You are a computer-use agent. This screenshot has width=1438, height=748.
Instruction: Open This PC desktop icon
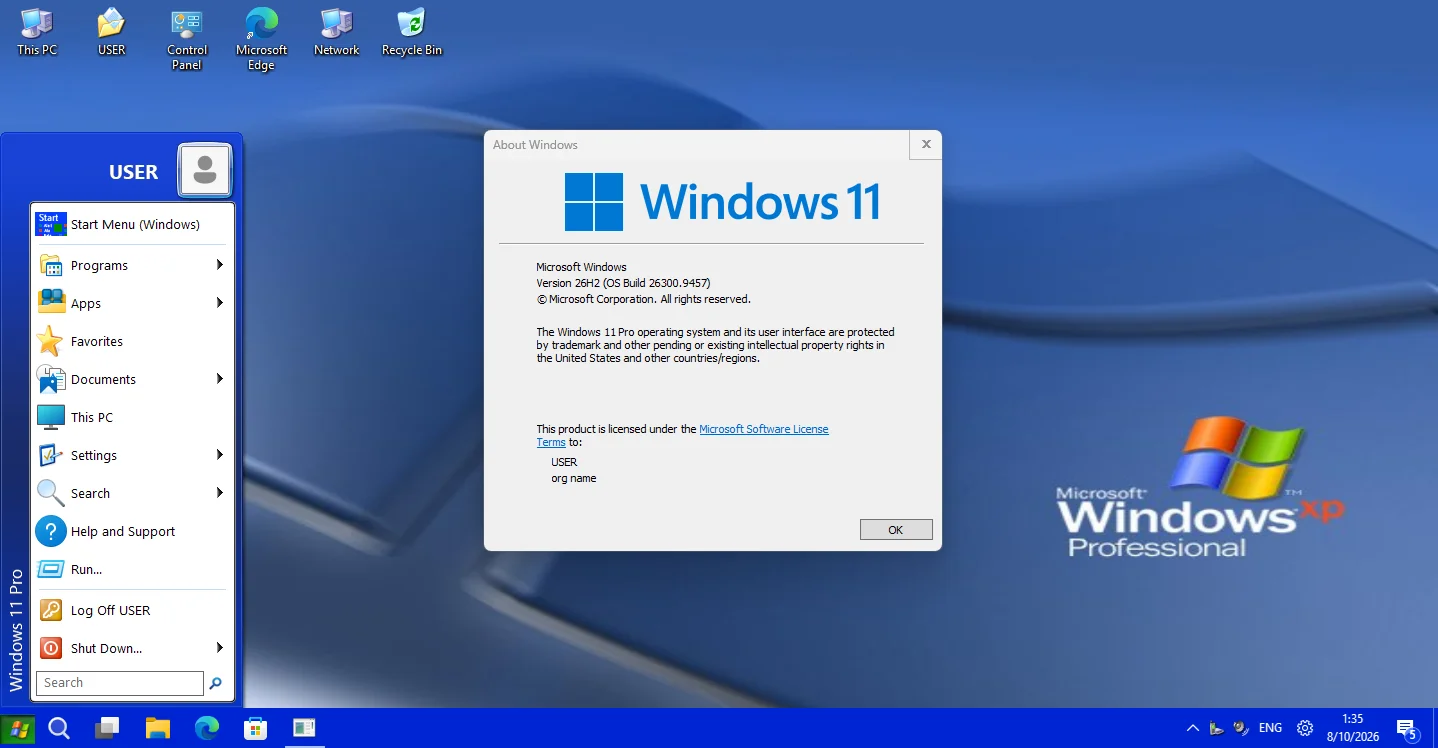[37, 32]
